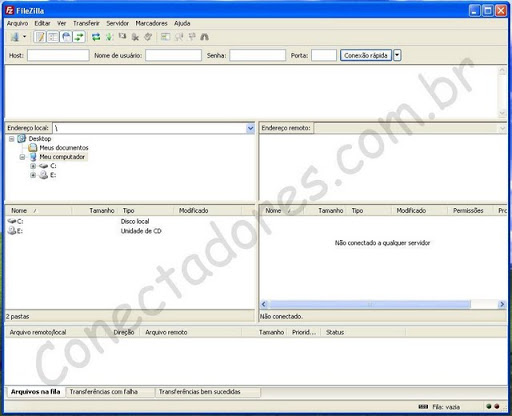The height and width of the screenshot is (416, 512).
Task: Click remote list scroll left arrow
Action: (264, 304)
